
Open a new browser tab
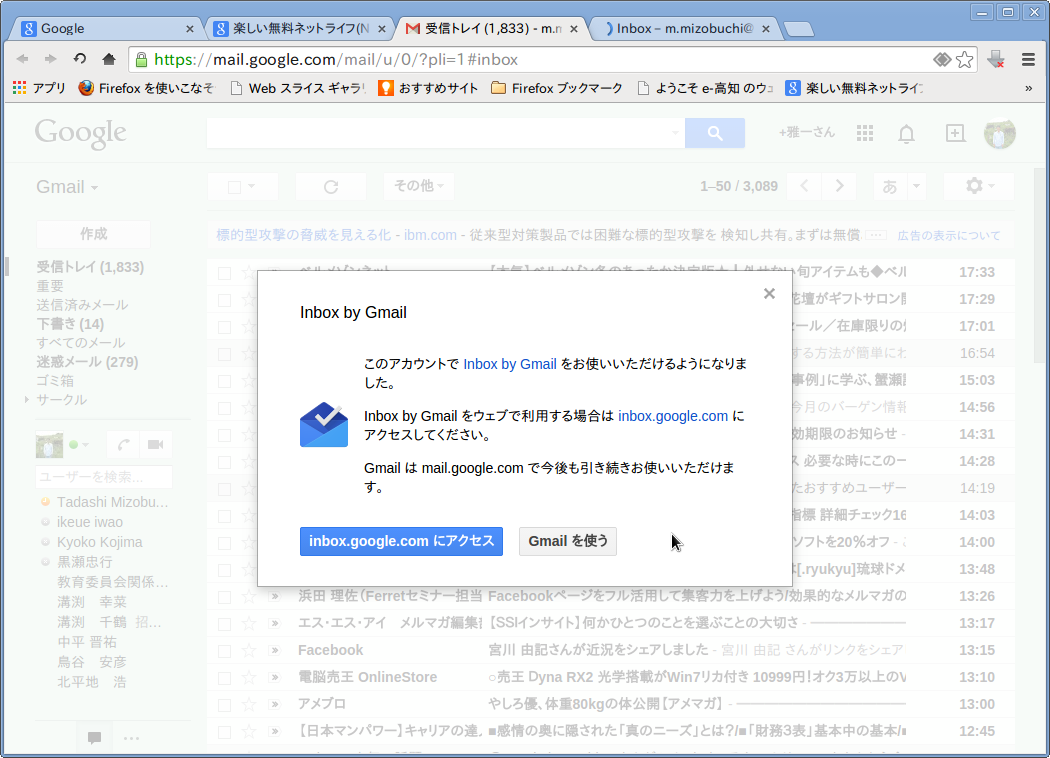798,29
